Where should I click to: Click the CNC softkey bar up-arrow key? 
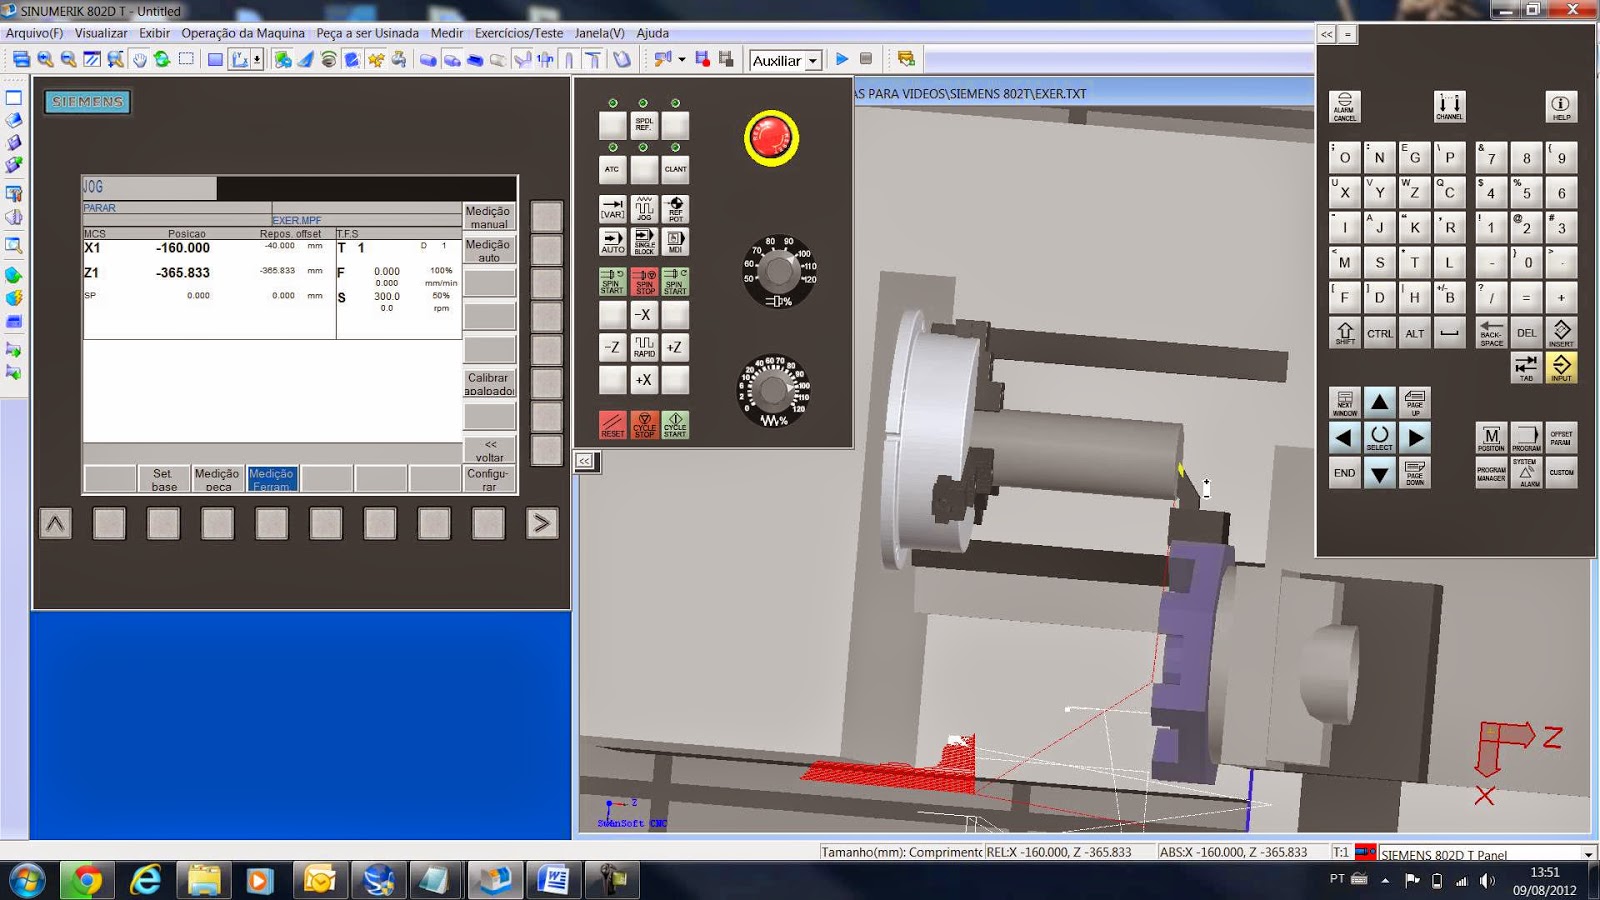(x=56, y=523)
